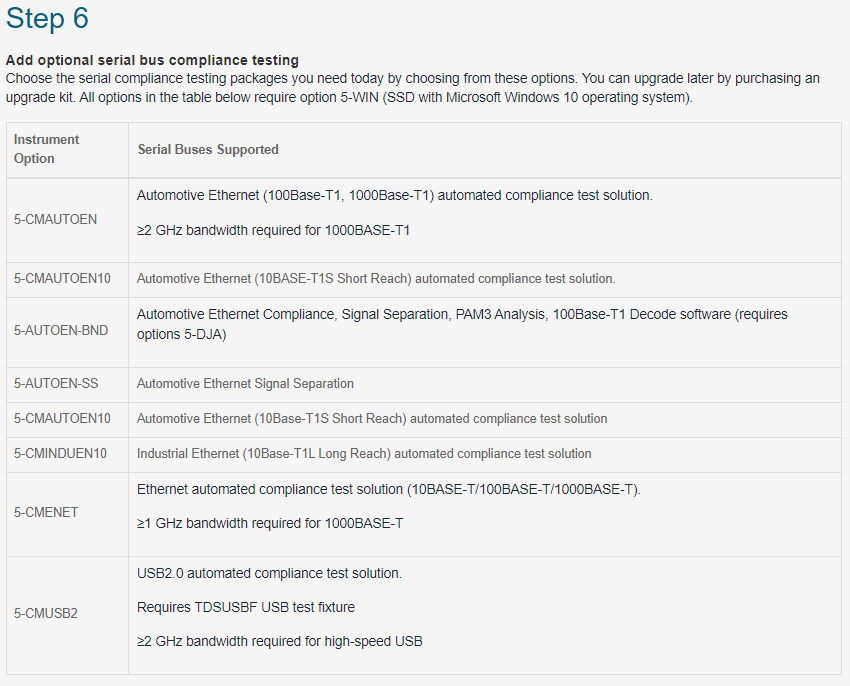Click the Serial Buses Supported column header
850x686 pixels.
point(208,150)
